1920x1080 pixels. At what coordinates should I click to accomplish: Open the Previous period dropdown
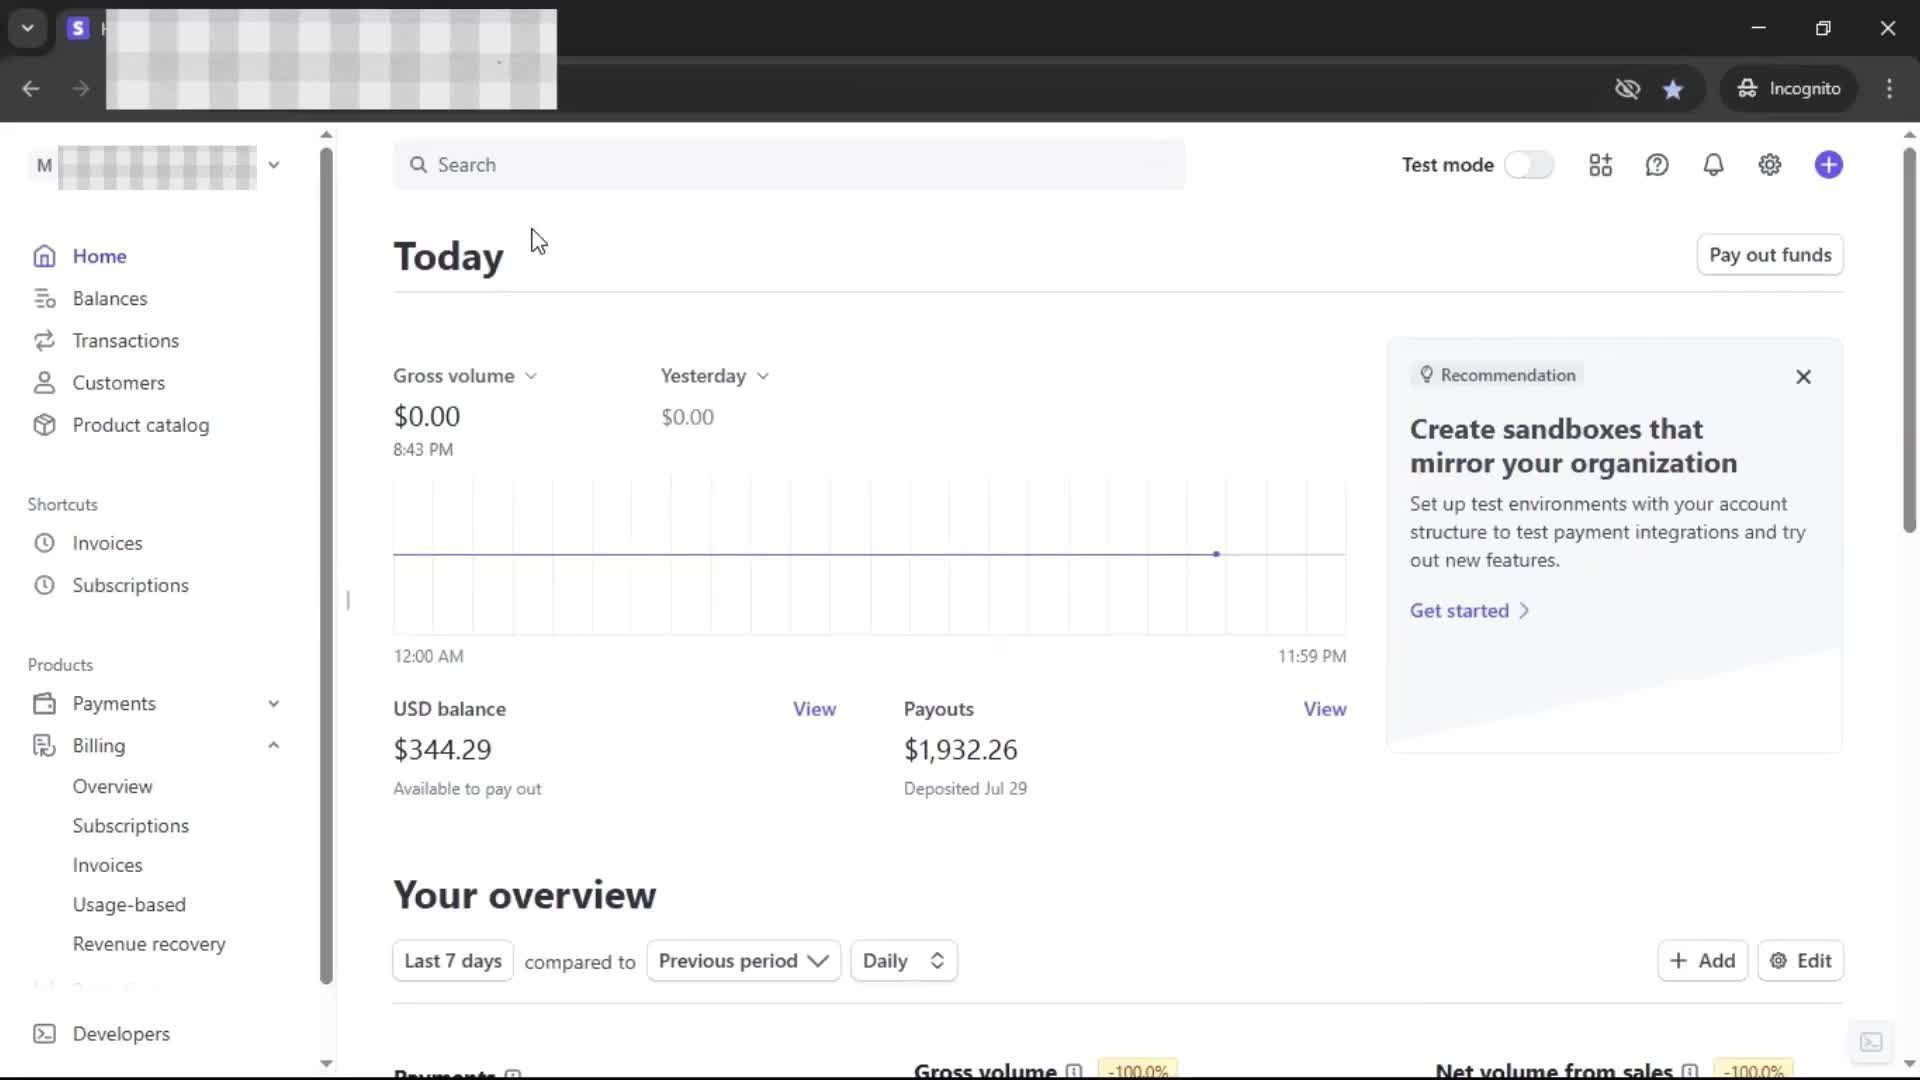(743, 961)
